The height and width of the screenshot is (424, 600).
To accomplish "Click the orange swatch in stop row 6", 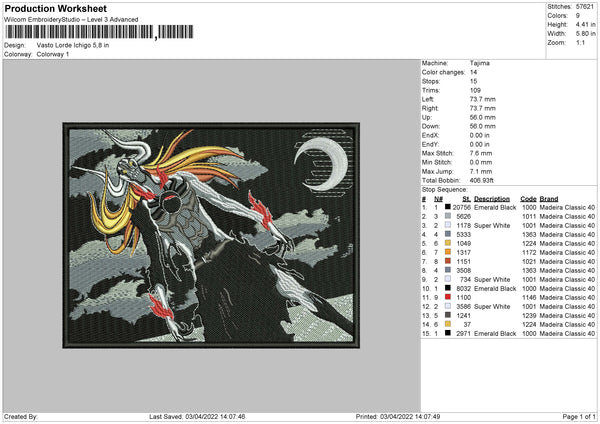I will [448, 252].
